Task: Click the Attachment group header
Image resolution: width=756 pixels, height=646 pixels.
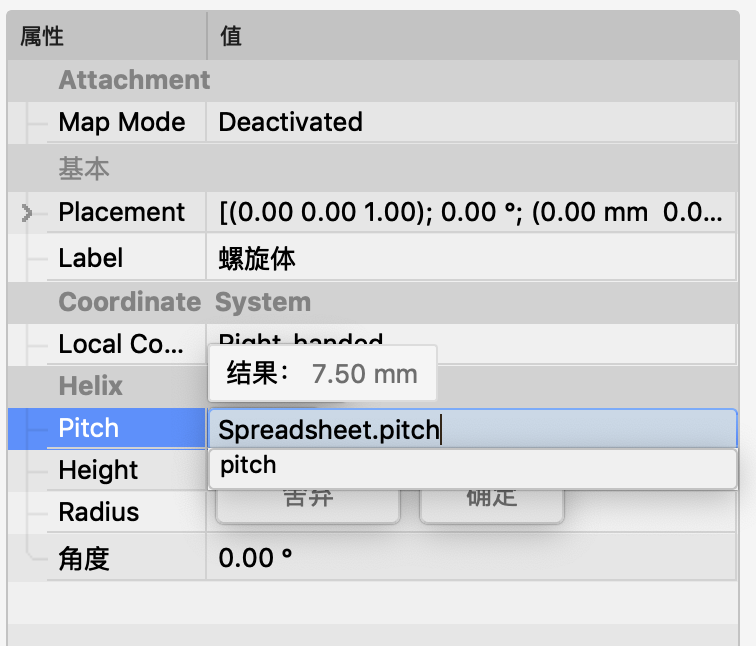Action: (134, 79)
